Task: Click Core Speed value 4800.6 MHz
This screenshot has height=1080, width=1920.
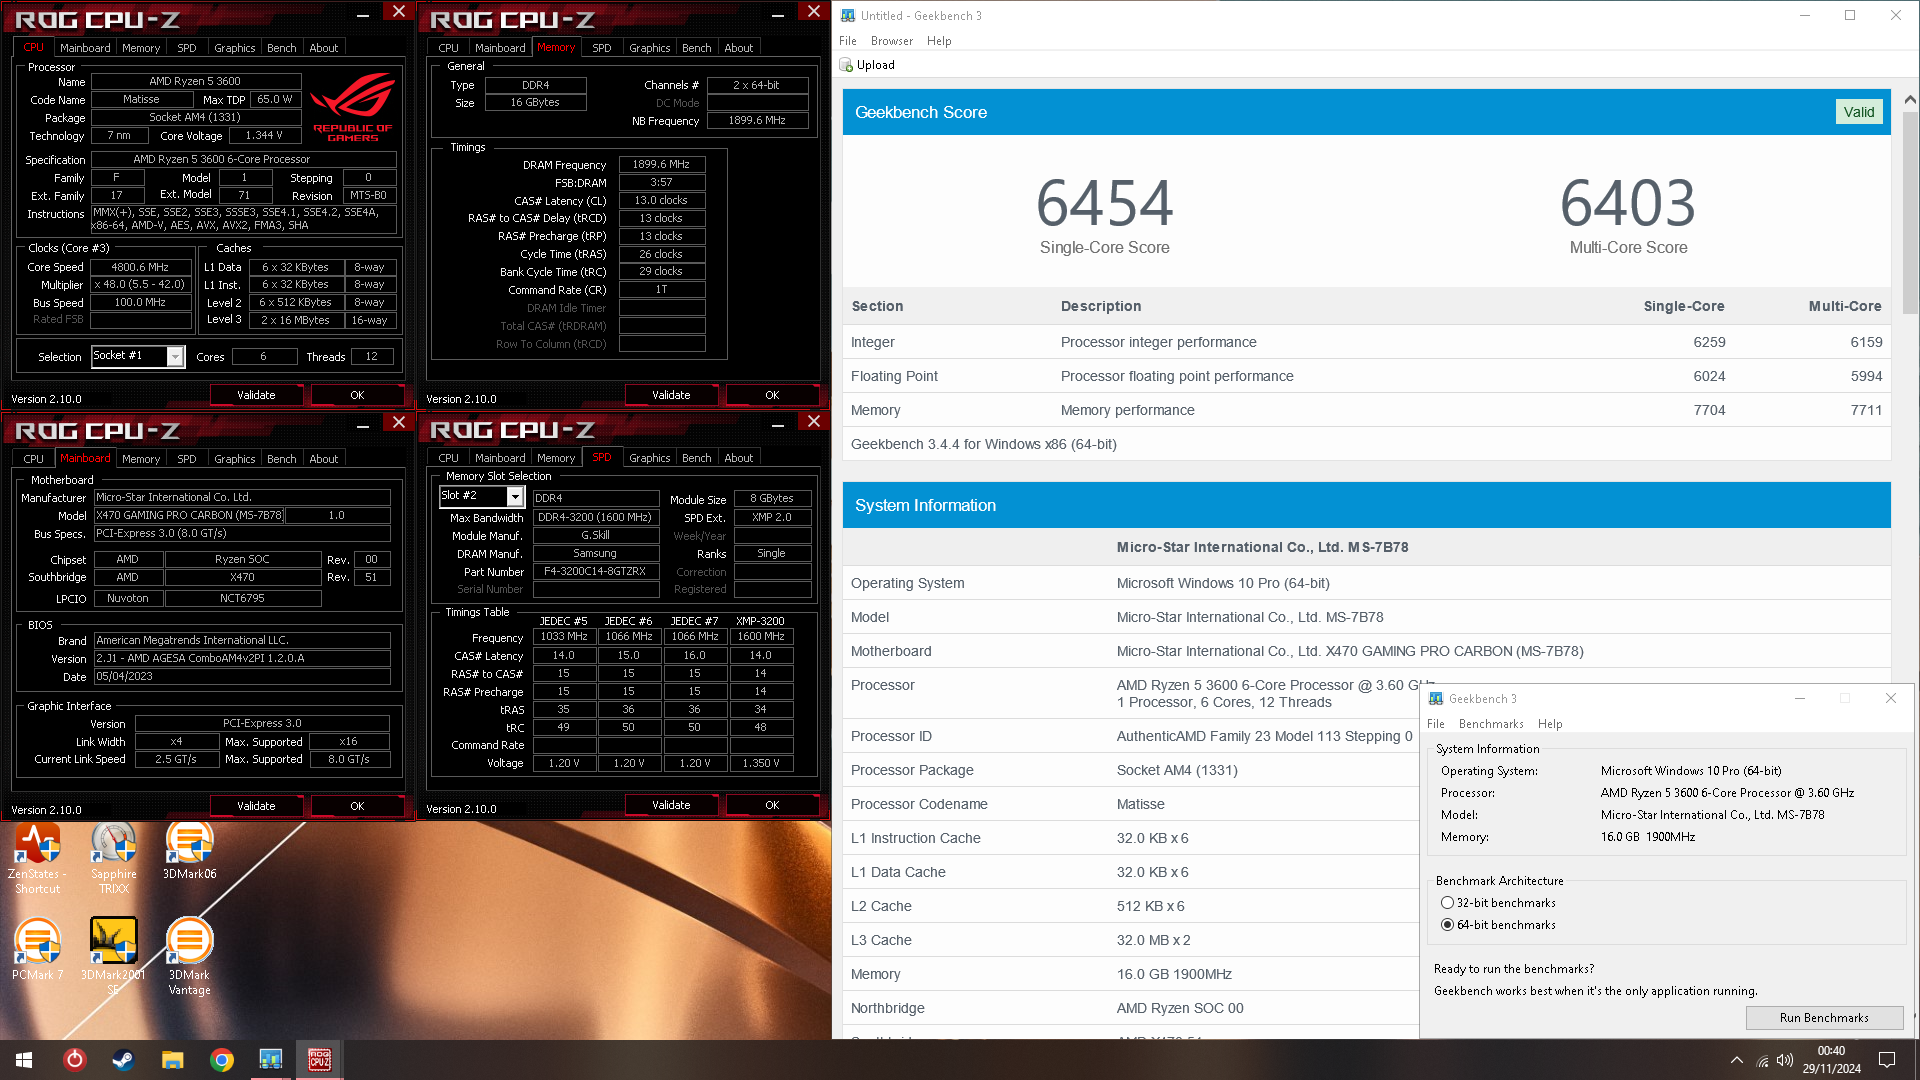Action: click(140, 267)
